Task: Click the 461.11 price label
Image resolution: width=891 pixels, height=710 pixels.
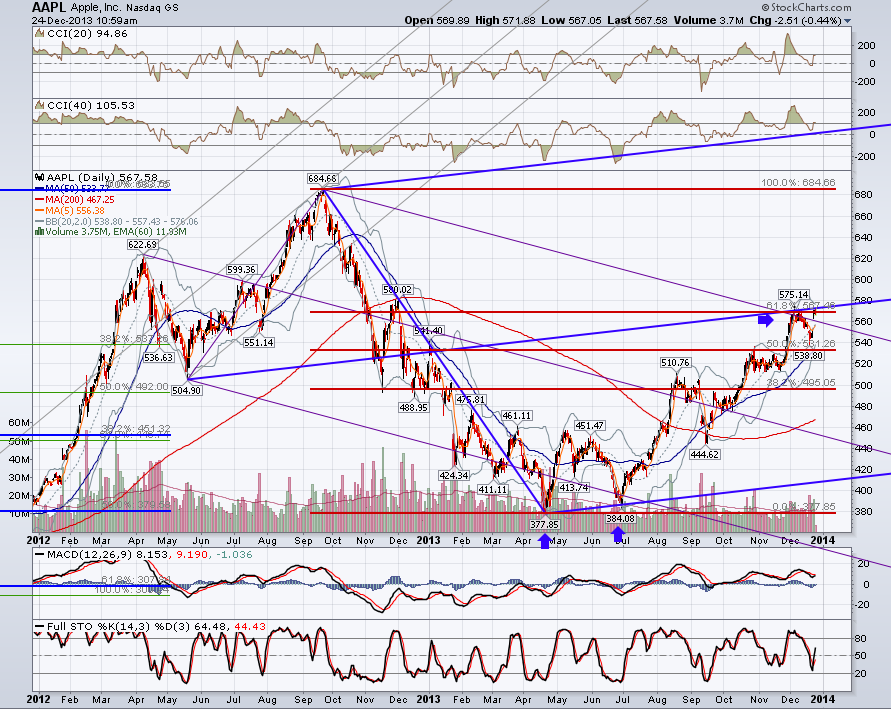Action: pos(516,416)
